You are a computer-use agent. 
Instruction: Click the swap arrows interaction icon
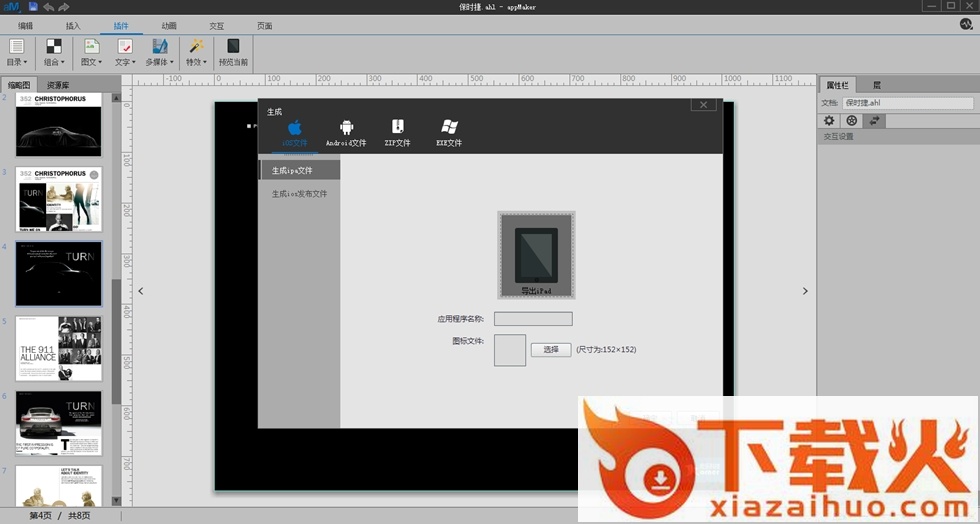874,121
